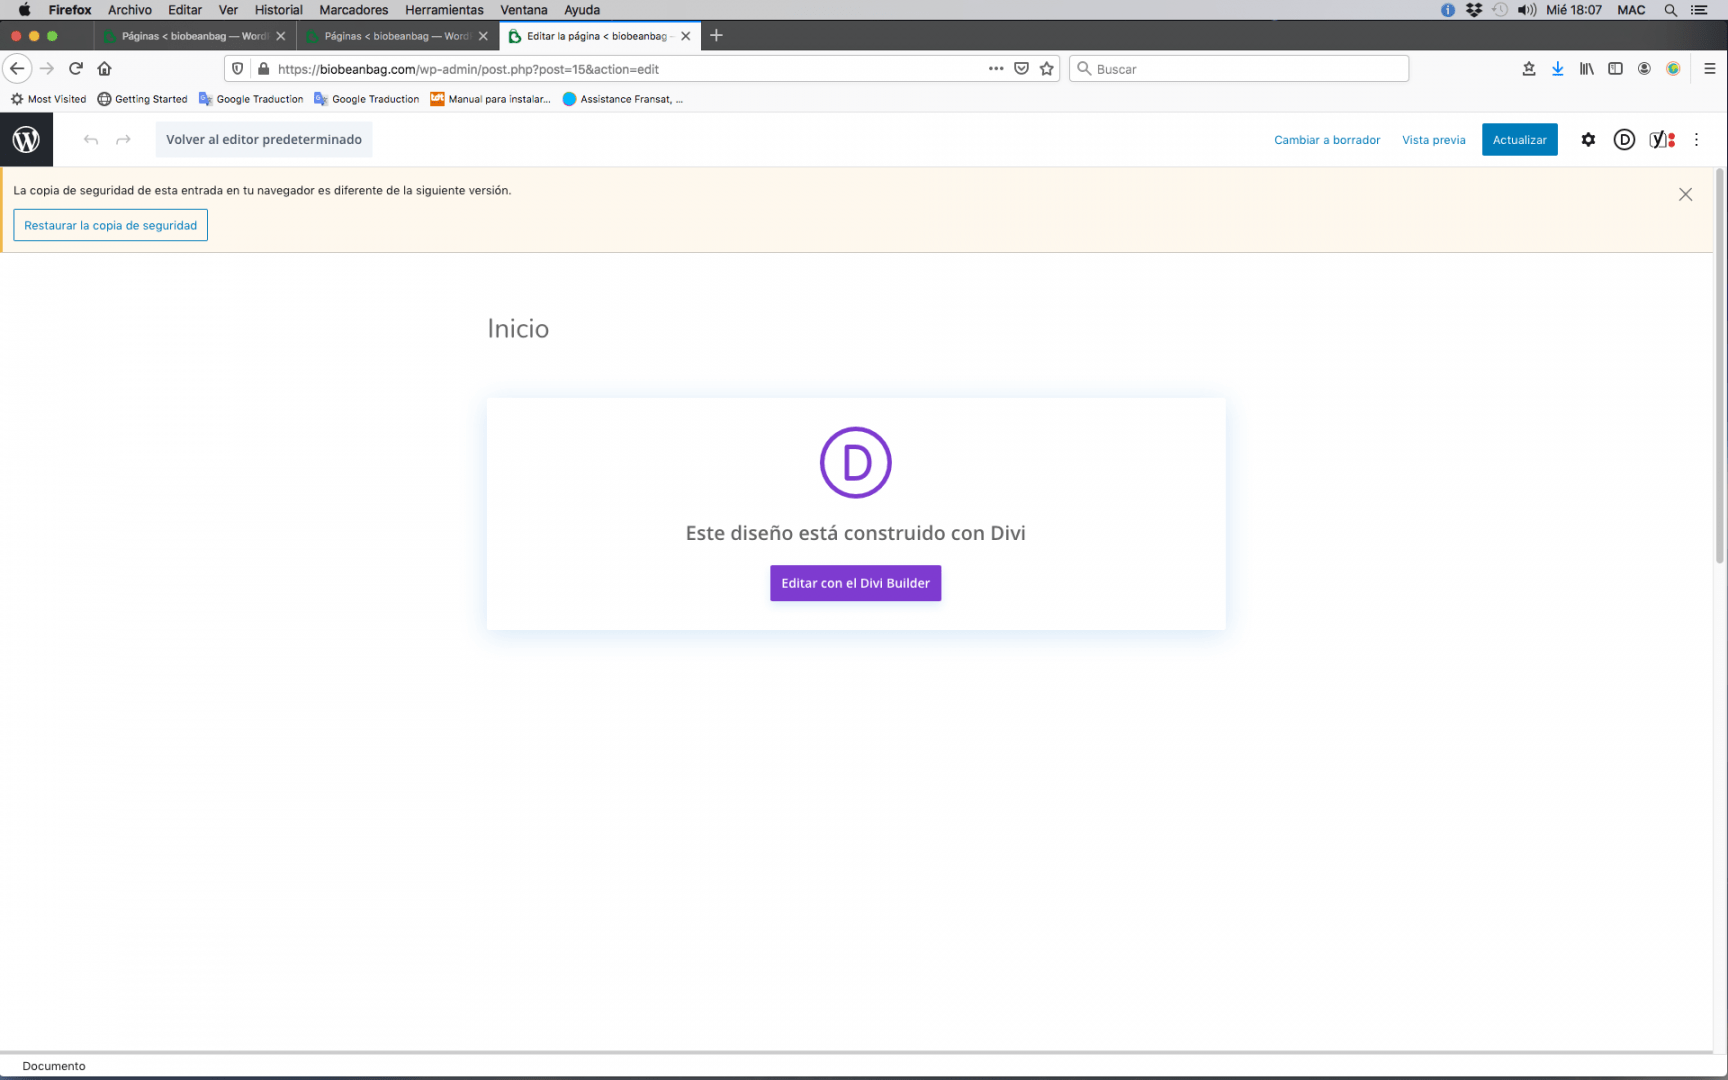This screenshot has width=1728, height=1080.
Task: Open macOS notification center icon
Action: click(1699, 10)
